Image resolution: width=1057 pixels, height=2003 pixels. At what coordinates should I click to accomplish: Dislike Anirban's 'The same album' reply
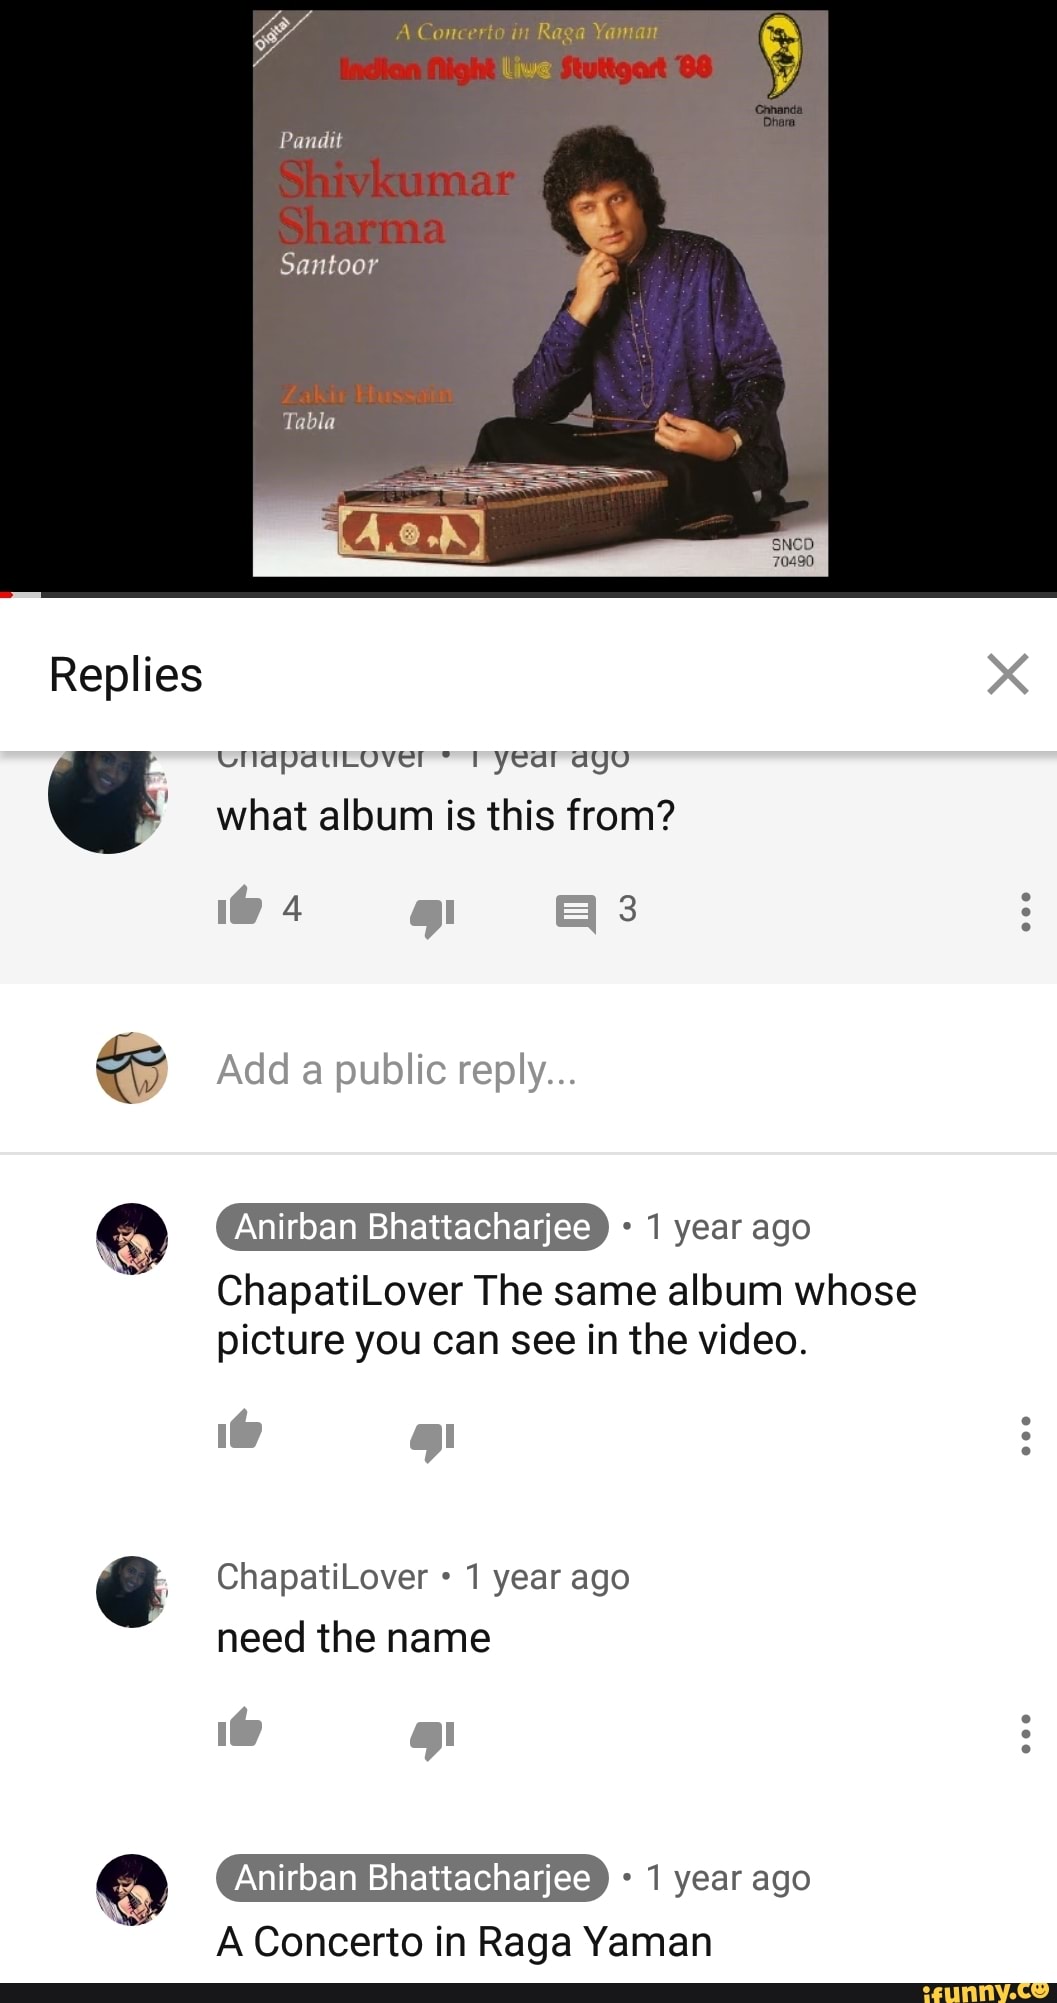432,1438
